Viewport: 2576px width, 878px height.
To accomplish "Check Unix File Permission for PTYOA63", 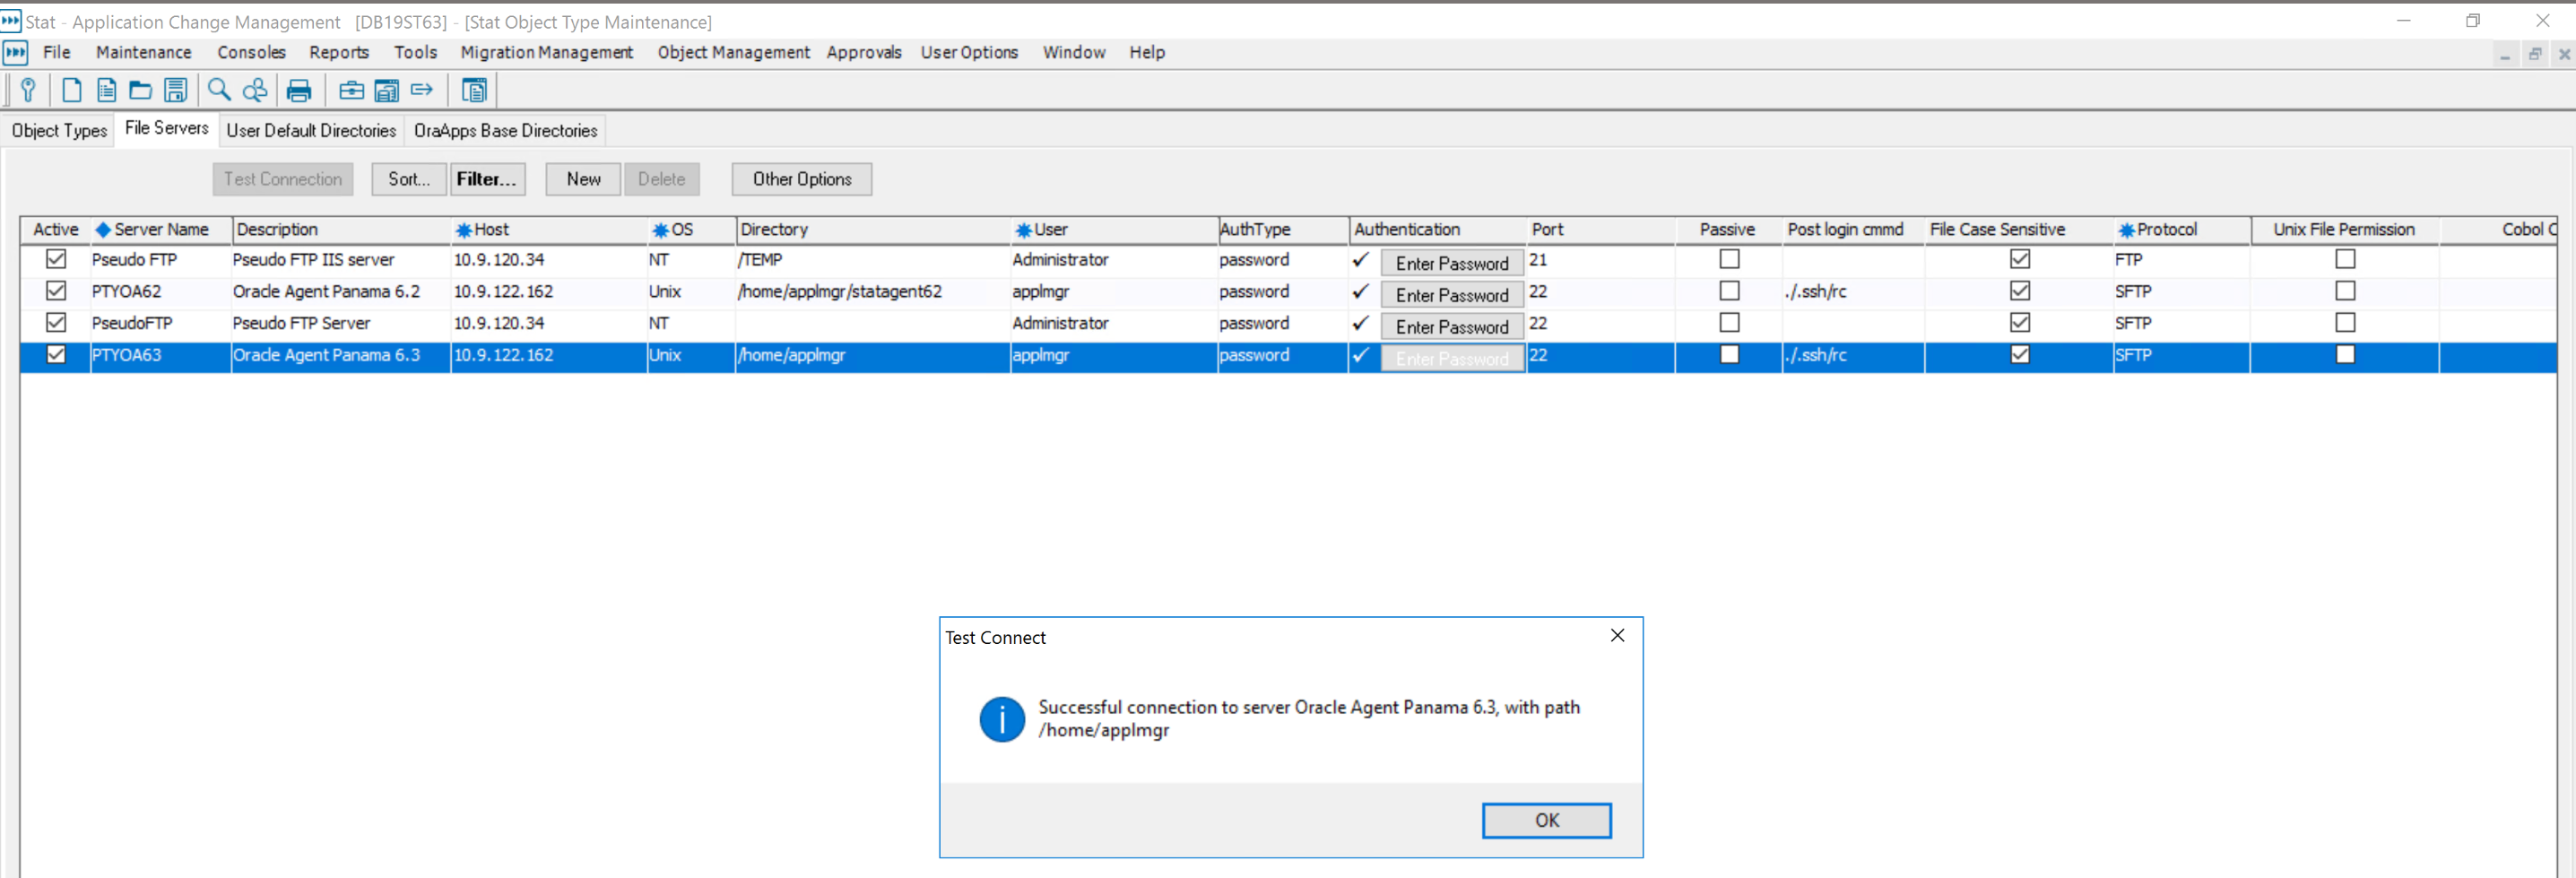I will [2345, 355].
